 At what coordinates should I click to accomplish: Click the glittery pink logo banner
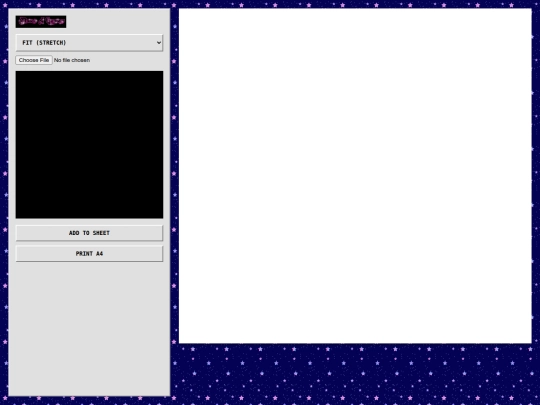tap(41, 22)
